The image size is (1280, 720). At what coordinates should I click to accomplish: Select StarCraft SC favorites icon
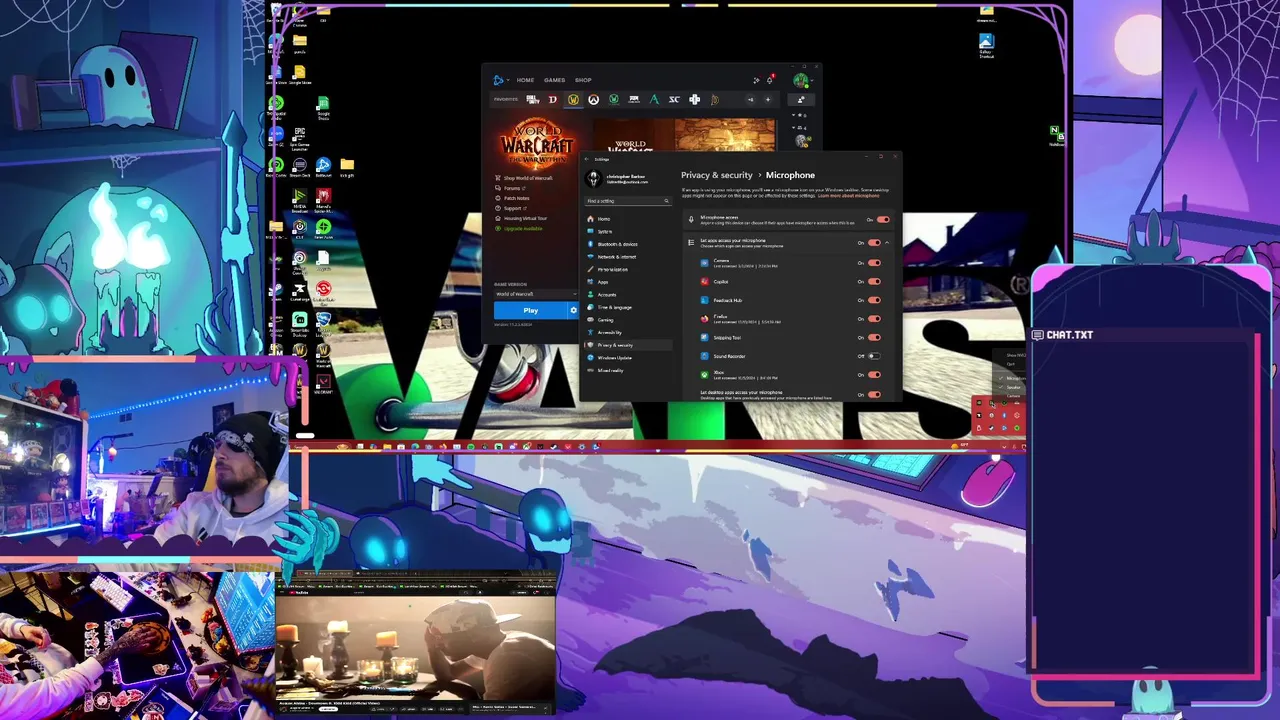[674, 100]
